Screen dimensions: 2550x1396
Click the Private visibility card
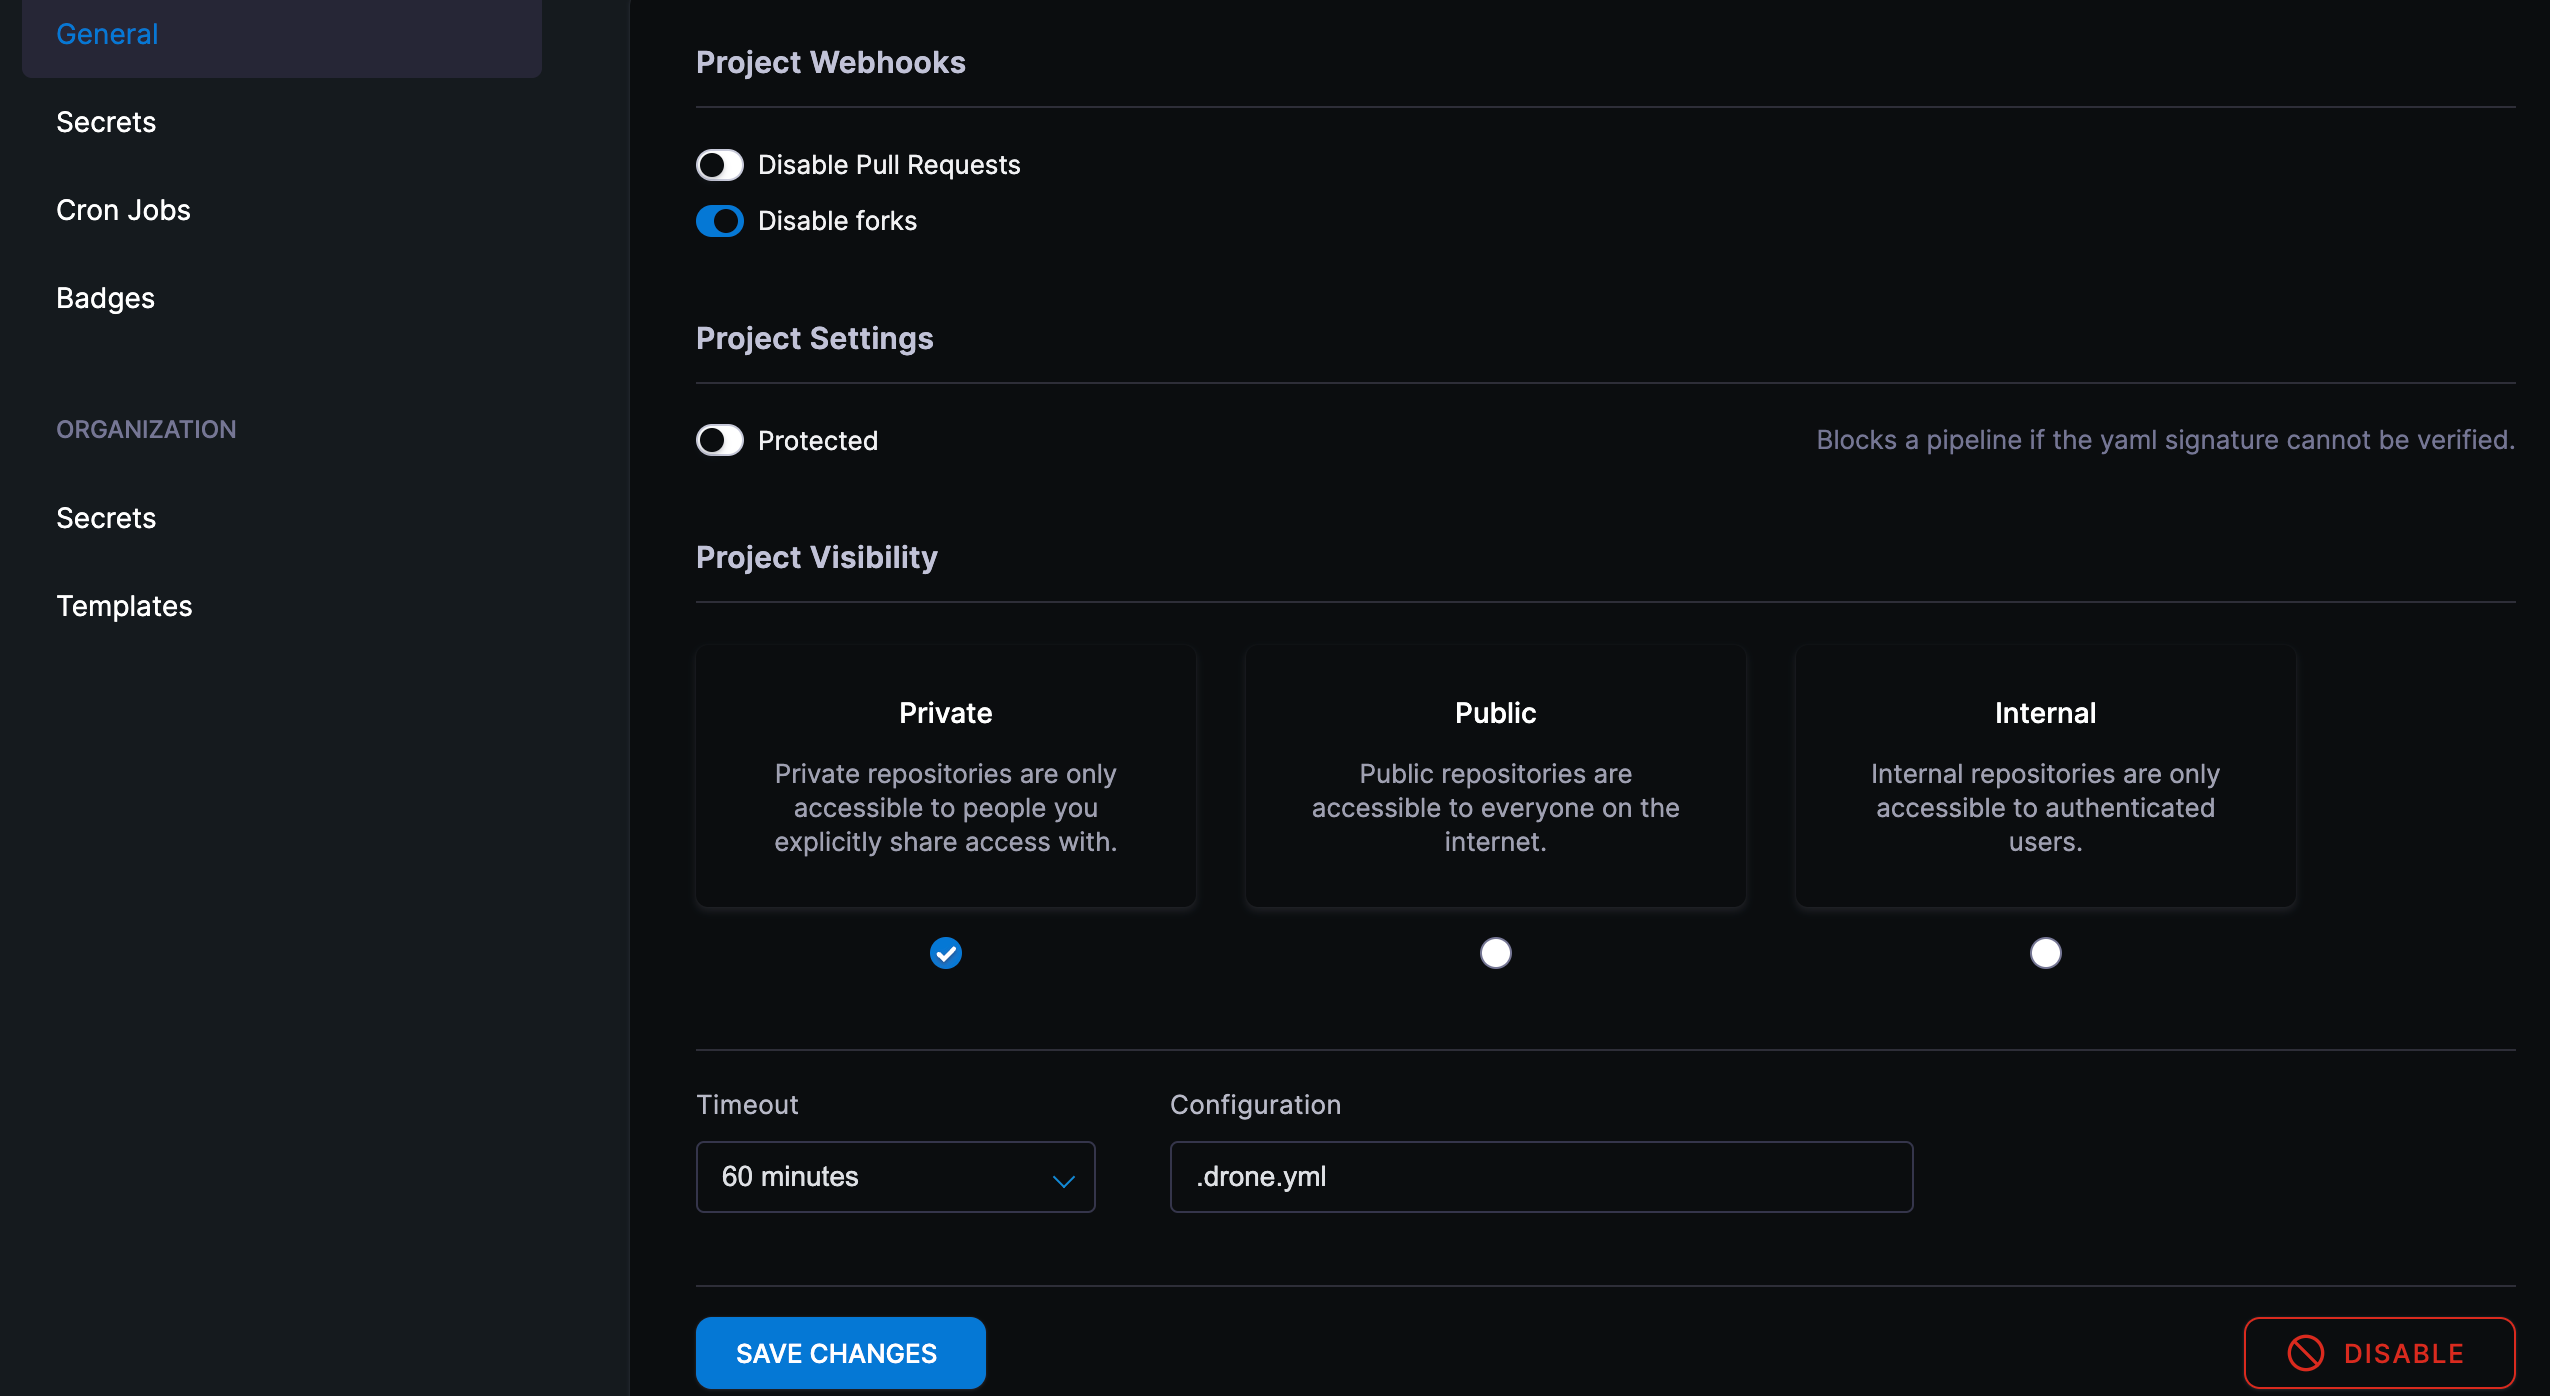tap(946, 776)
